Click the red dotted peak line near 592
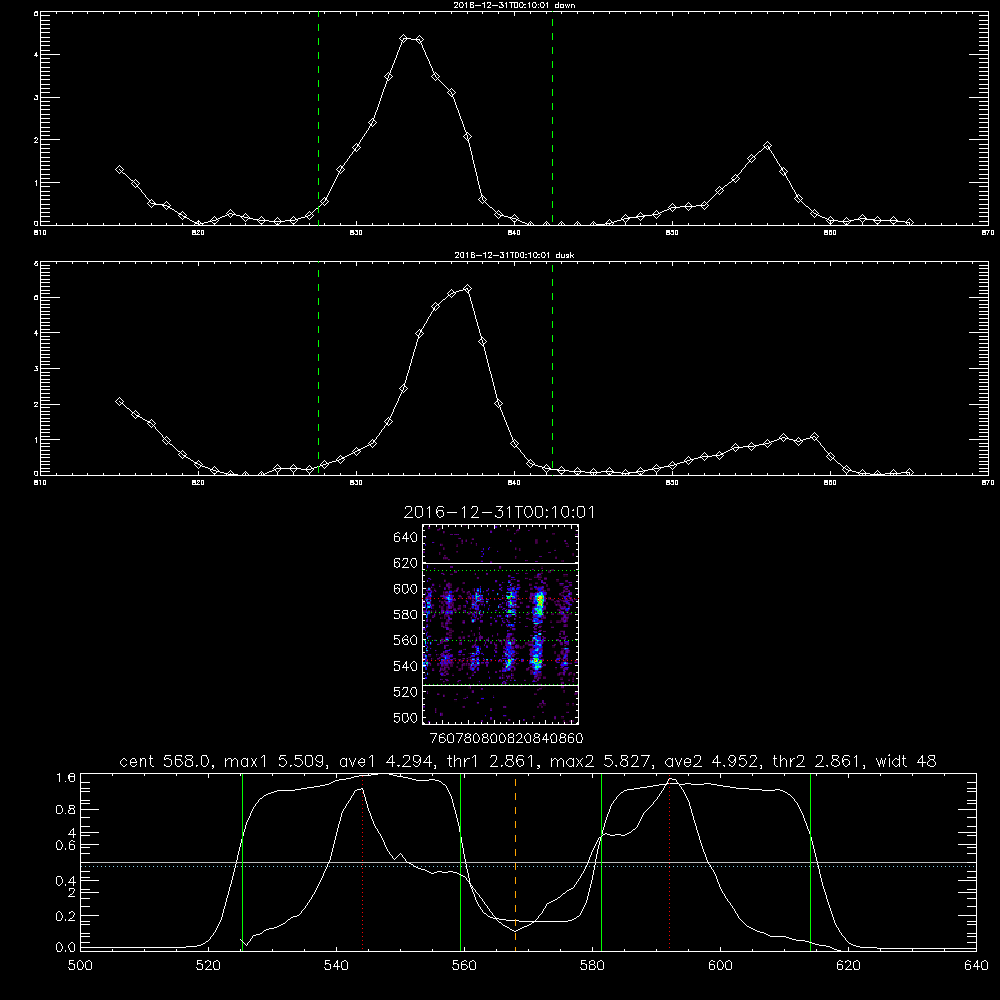This screenshot has height=1000, width=1000. pyautogui.click(x=670, y=864)
